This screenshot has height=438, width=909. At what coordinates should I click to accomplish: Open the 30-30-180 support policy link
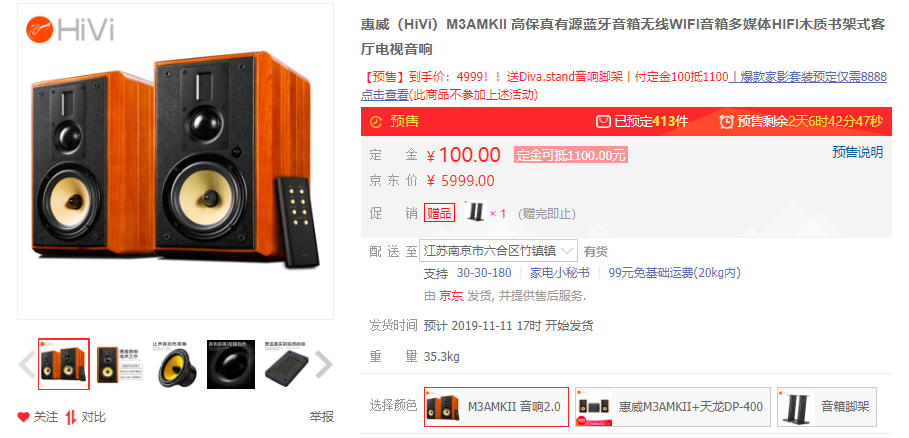click(484, 273)
